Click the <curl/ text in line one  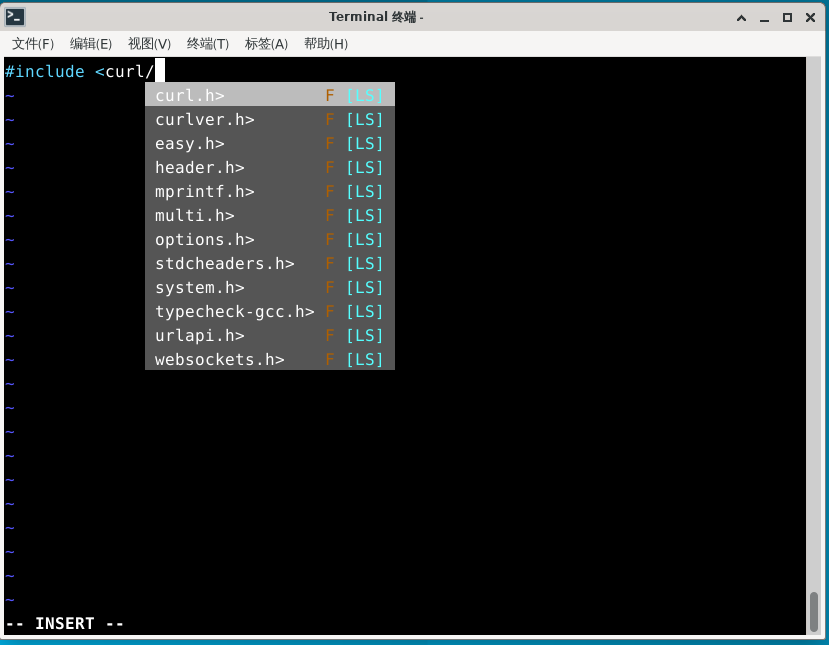tap(125, 71)
